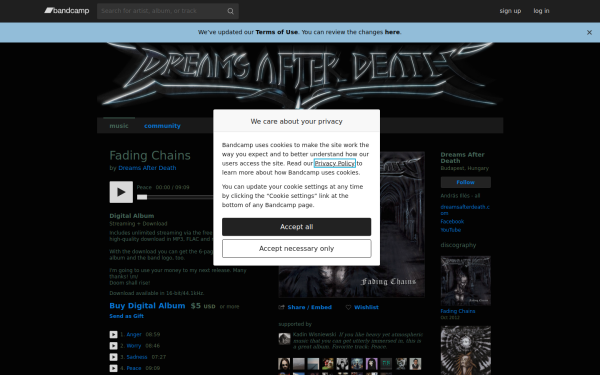The width and height of the screenshot is (600, 375).
Task: Switch to the community tab
Action: point(162,126)
